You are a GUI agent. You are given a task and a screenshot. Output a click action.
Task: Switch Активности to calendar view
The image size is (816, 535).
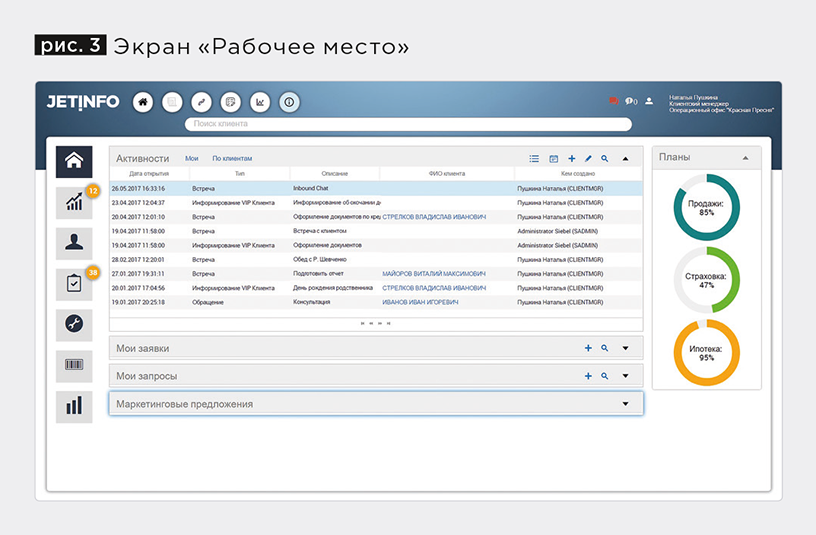[x=554, y=158]
